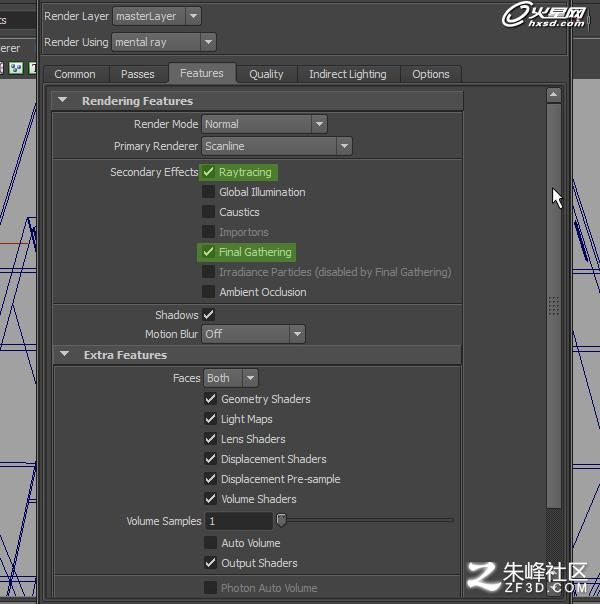Enable the Caustics checkbox
Screen dimensions: 600x604
click(x=208, y=211)
